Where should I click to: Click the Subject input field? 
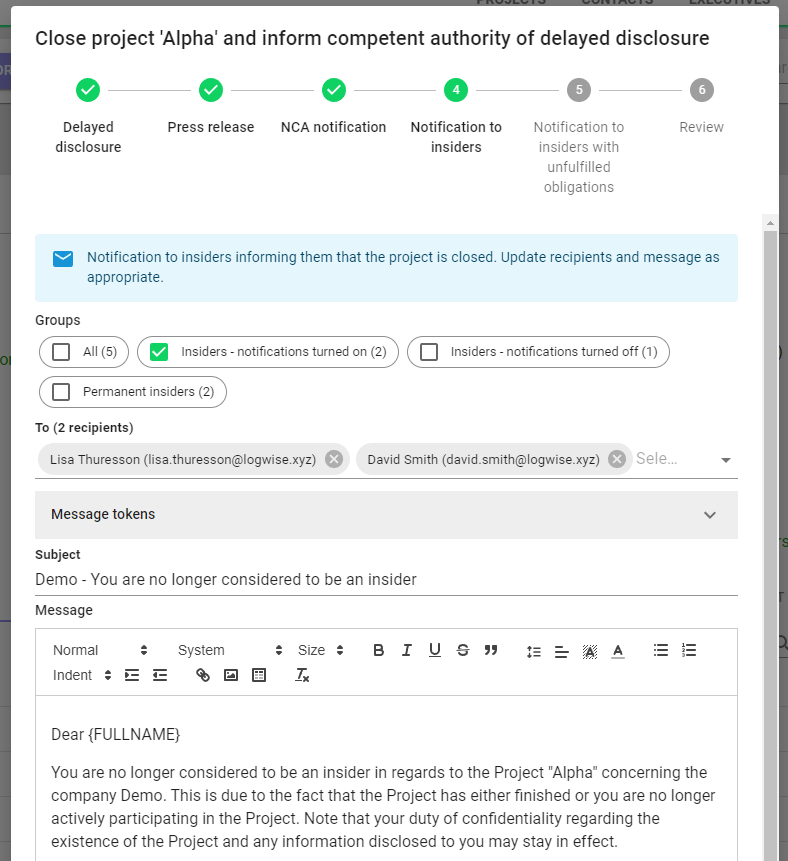pyautogui.click(x=386, y=579)
